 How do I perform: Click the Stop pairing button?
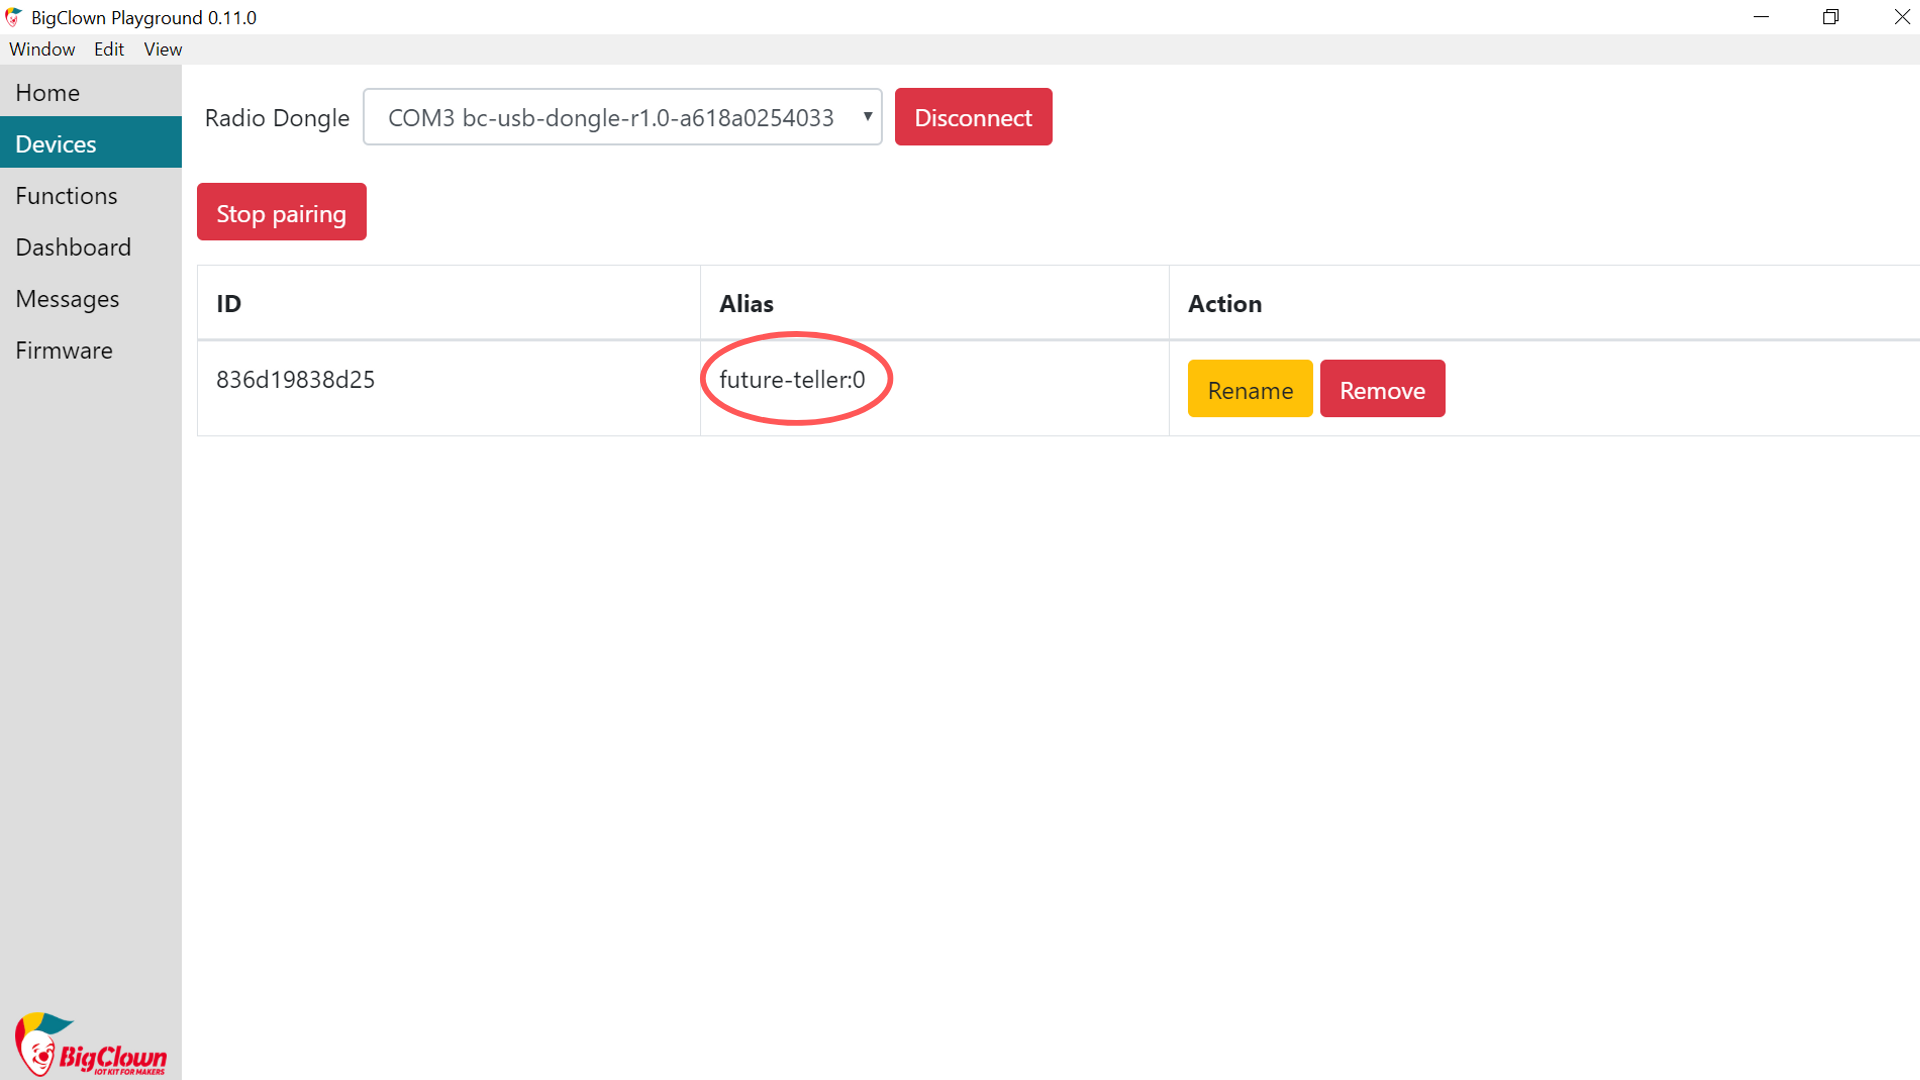(281, 212)
